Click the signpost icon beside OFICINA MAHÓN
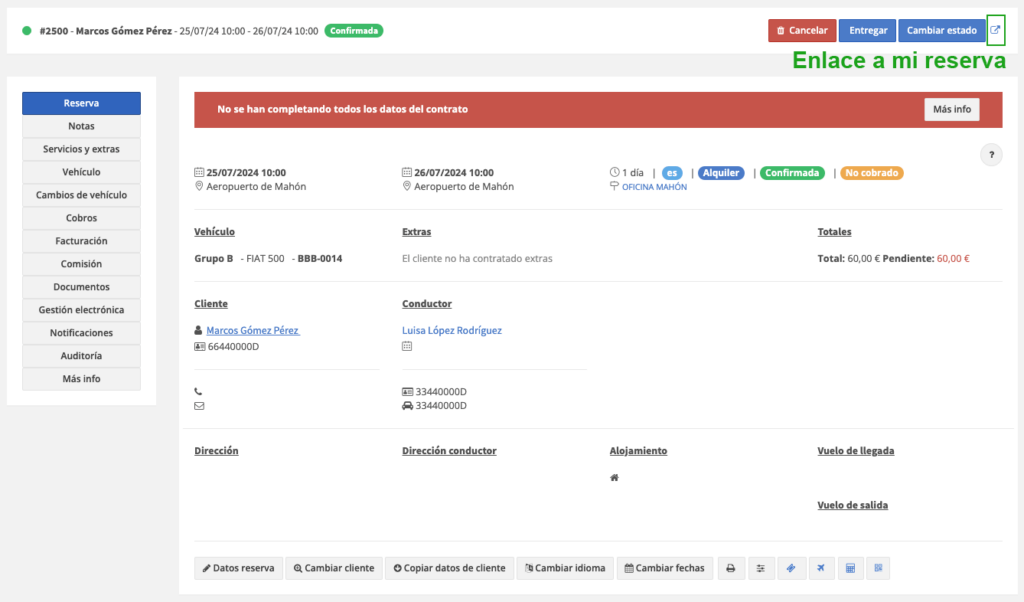 [615, 187]
